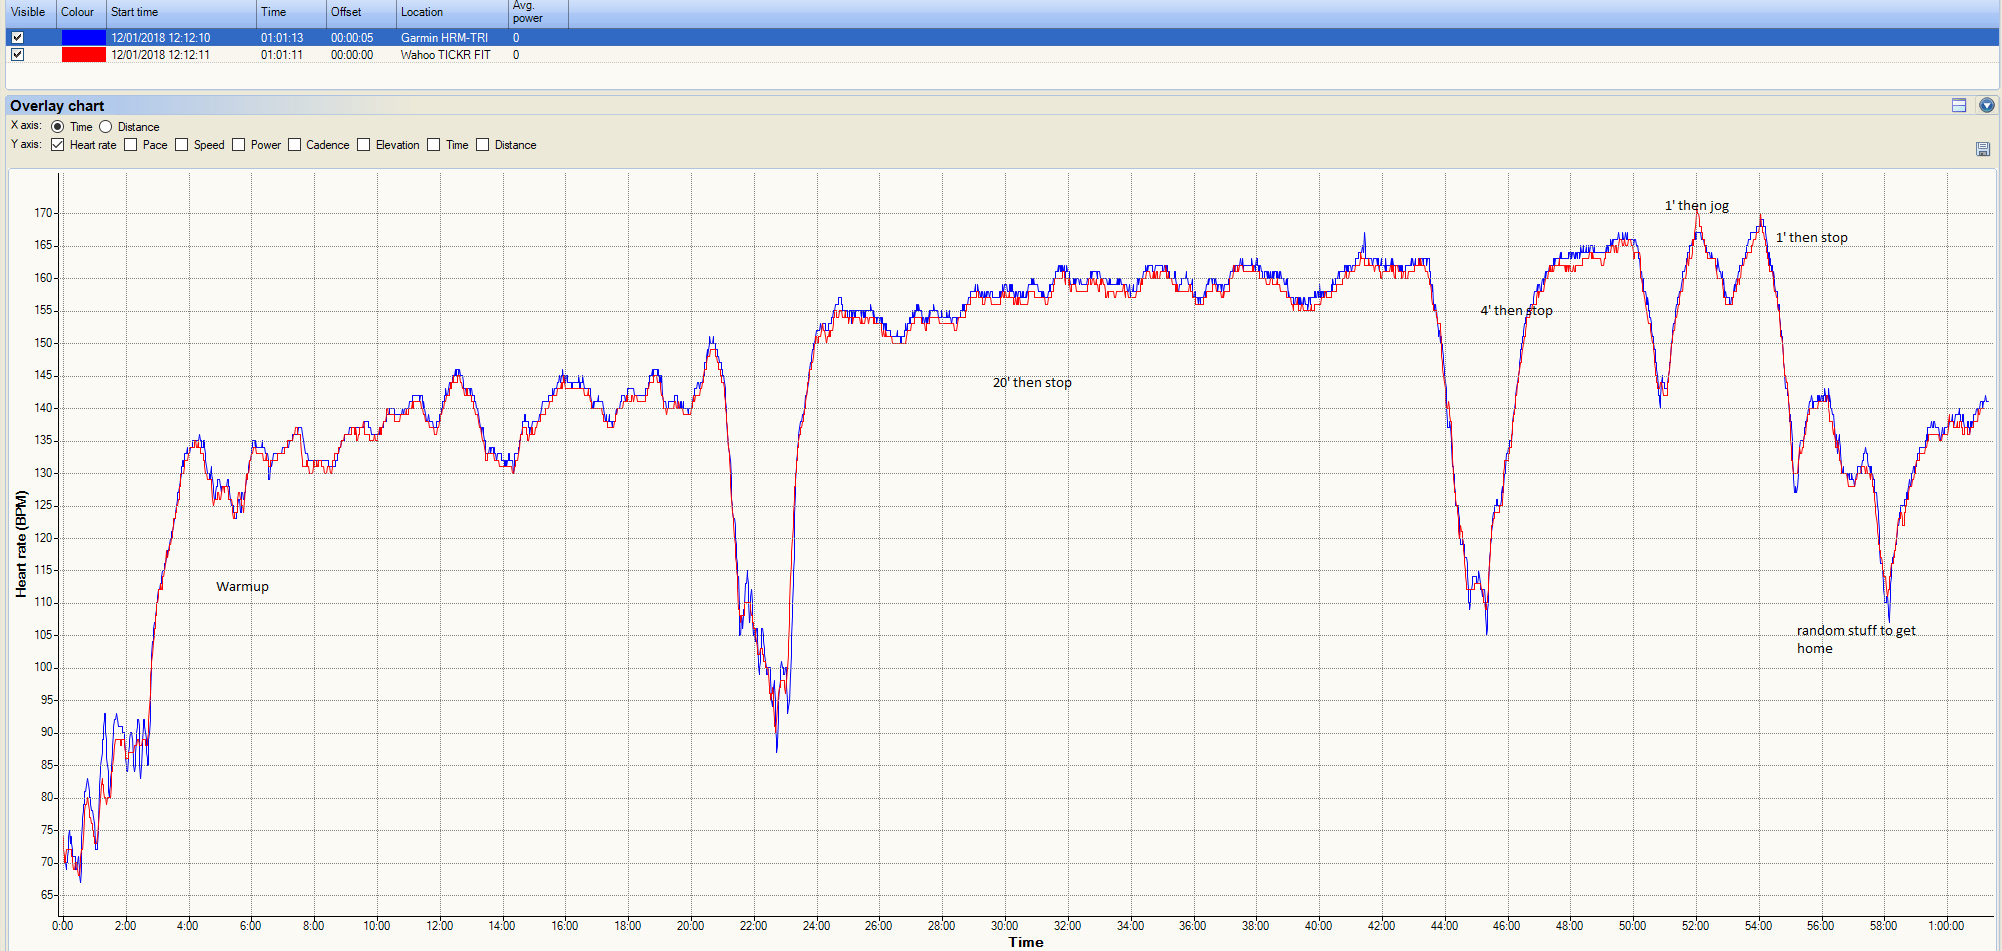The width and height of the screenshot is (2002, 951).
Task: Toggle visibility of the Garmin HRM-TRI row
Action: (17, 38)
